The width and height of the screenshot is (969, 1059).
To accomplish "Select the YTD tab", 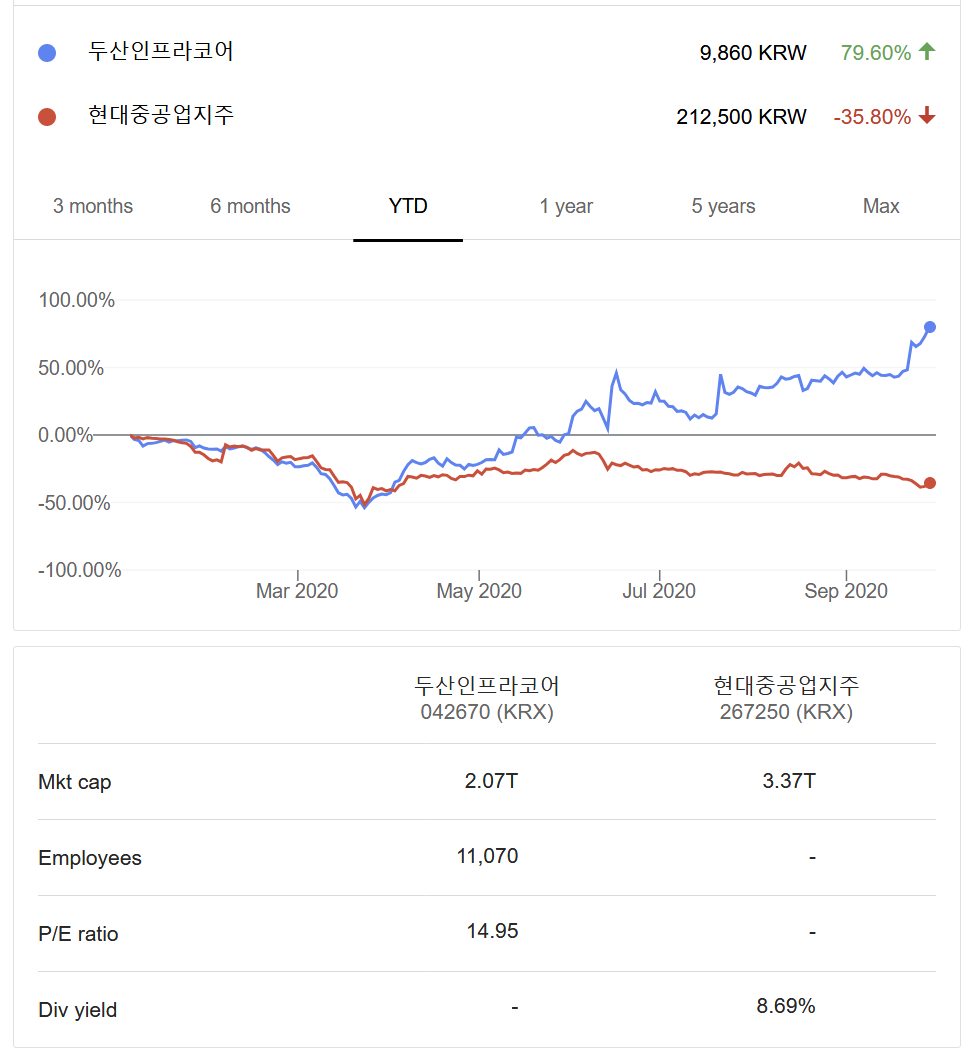I will pos(408,206).
